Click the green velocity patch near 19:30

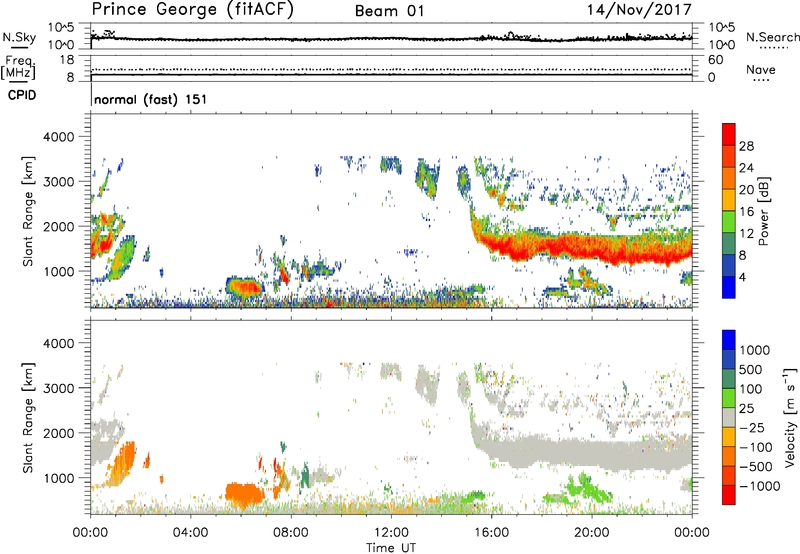point(582,488)
